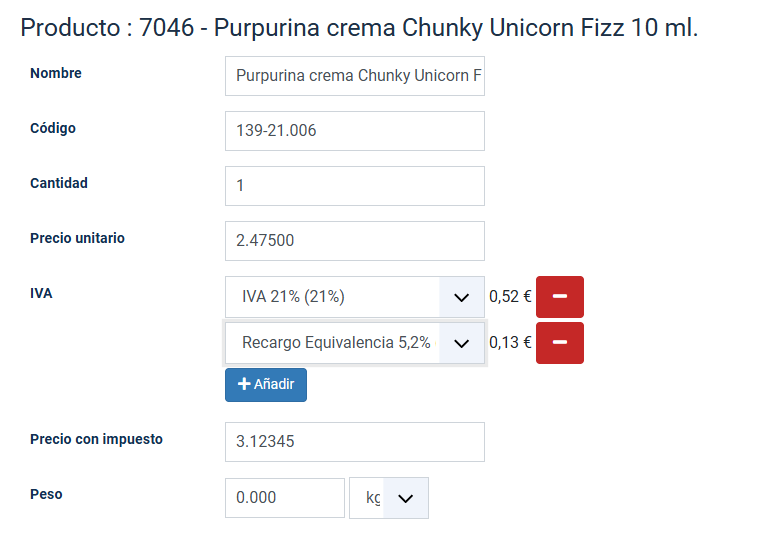Click the plus icon on Añadir
The height and width of the screenshot is (535, 757).
pyautogui.click(x=244, y=384)
